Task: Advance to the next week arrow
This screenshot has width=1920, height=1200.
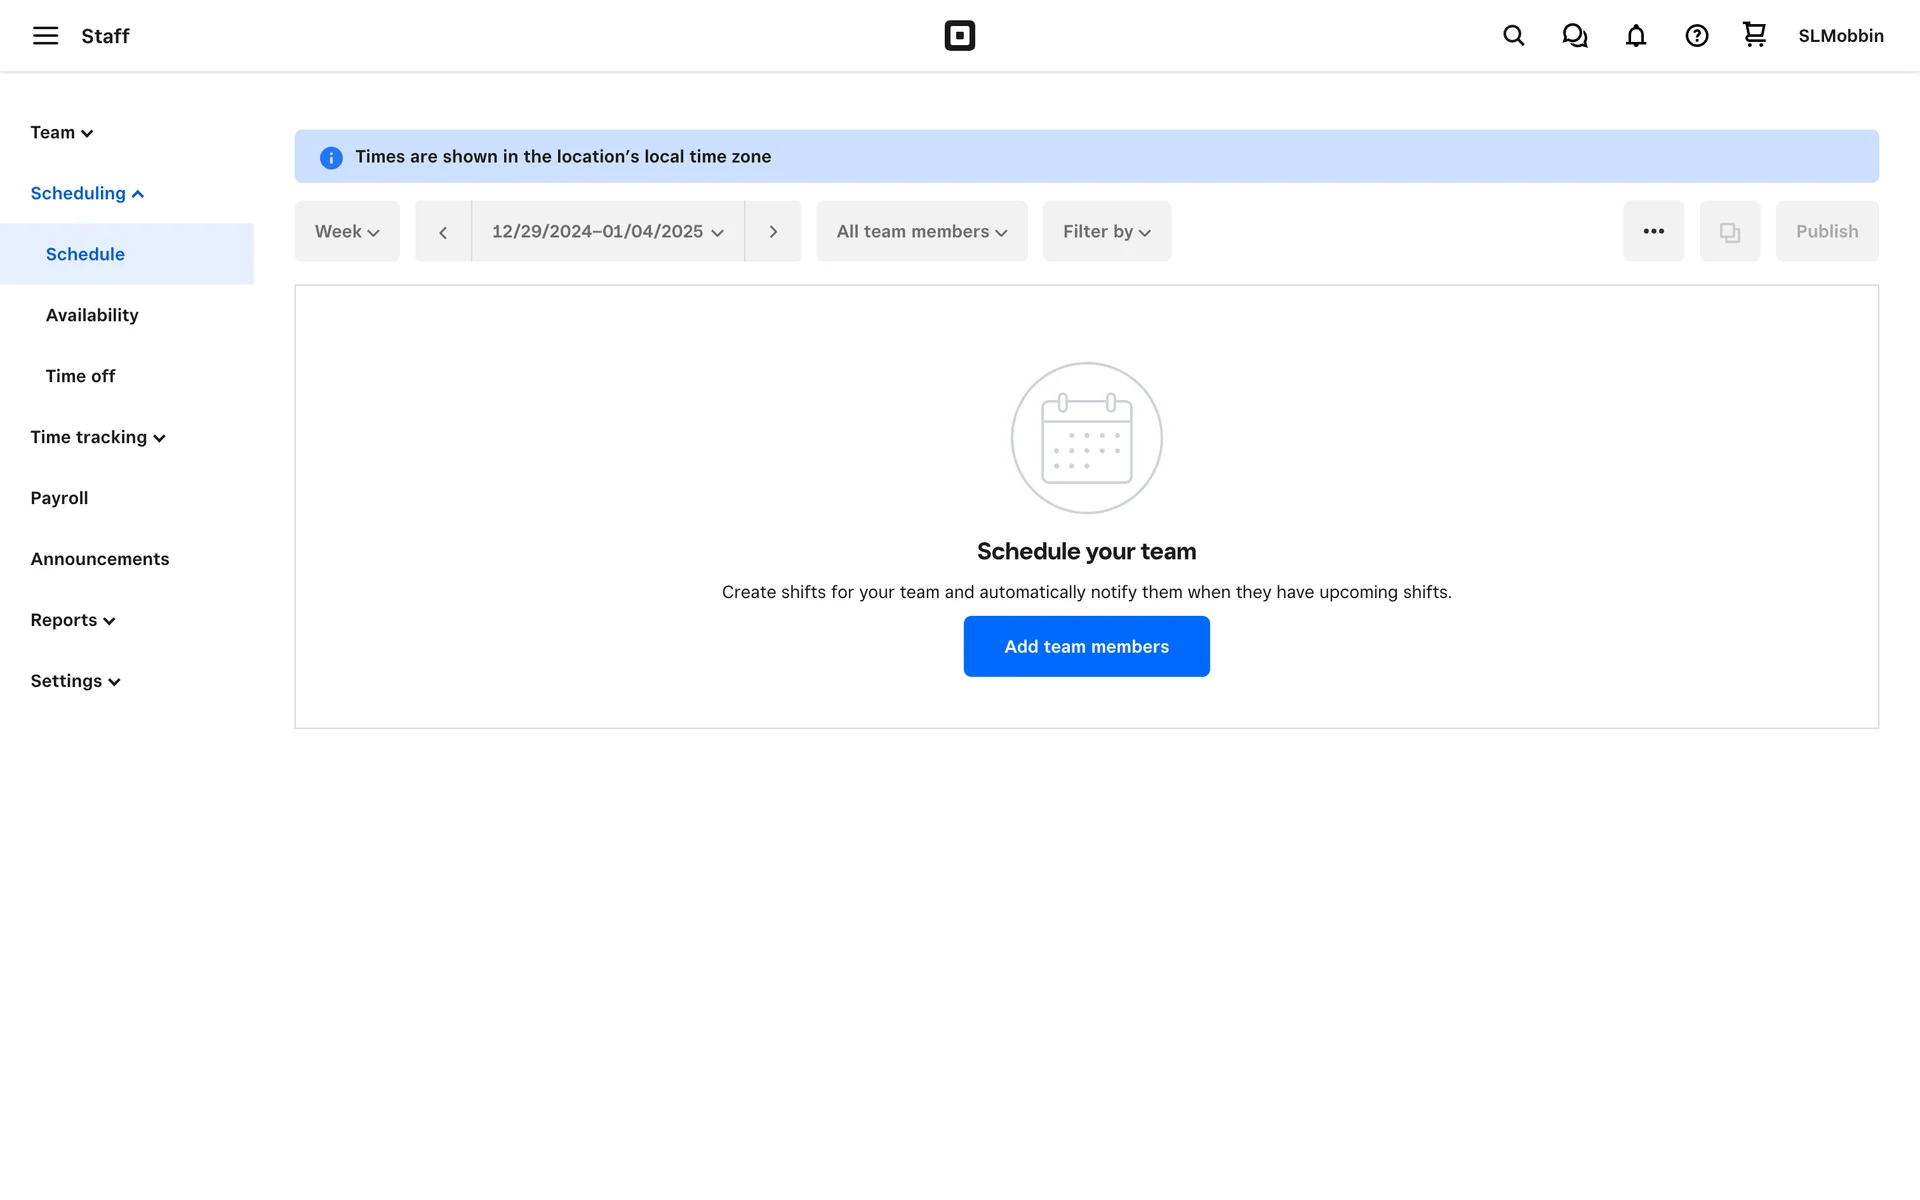Action: [x=773, y=232]
